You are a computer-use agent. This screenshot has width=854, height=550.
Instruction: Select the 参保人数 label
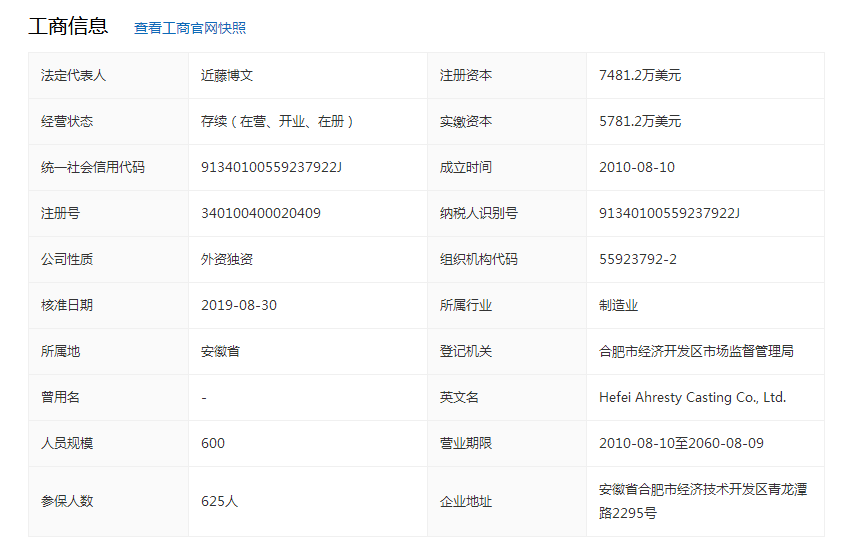67,501
